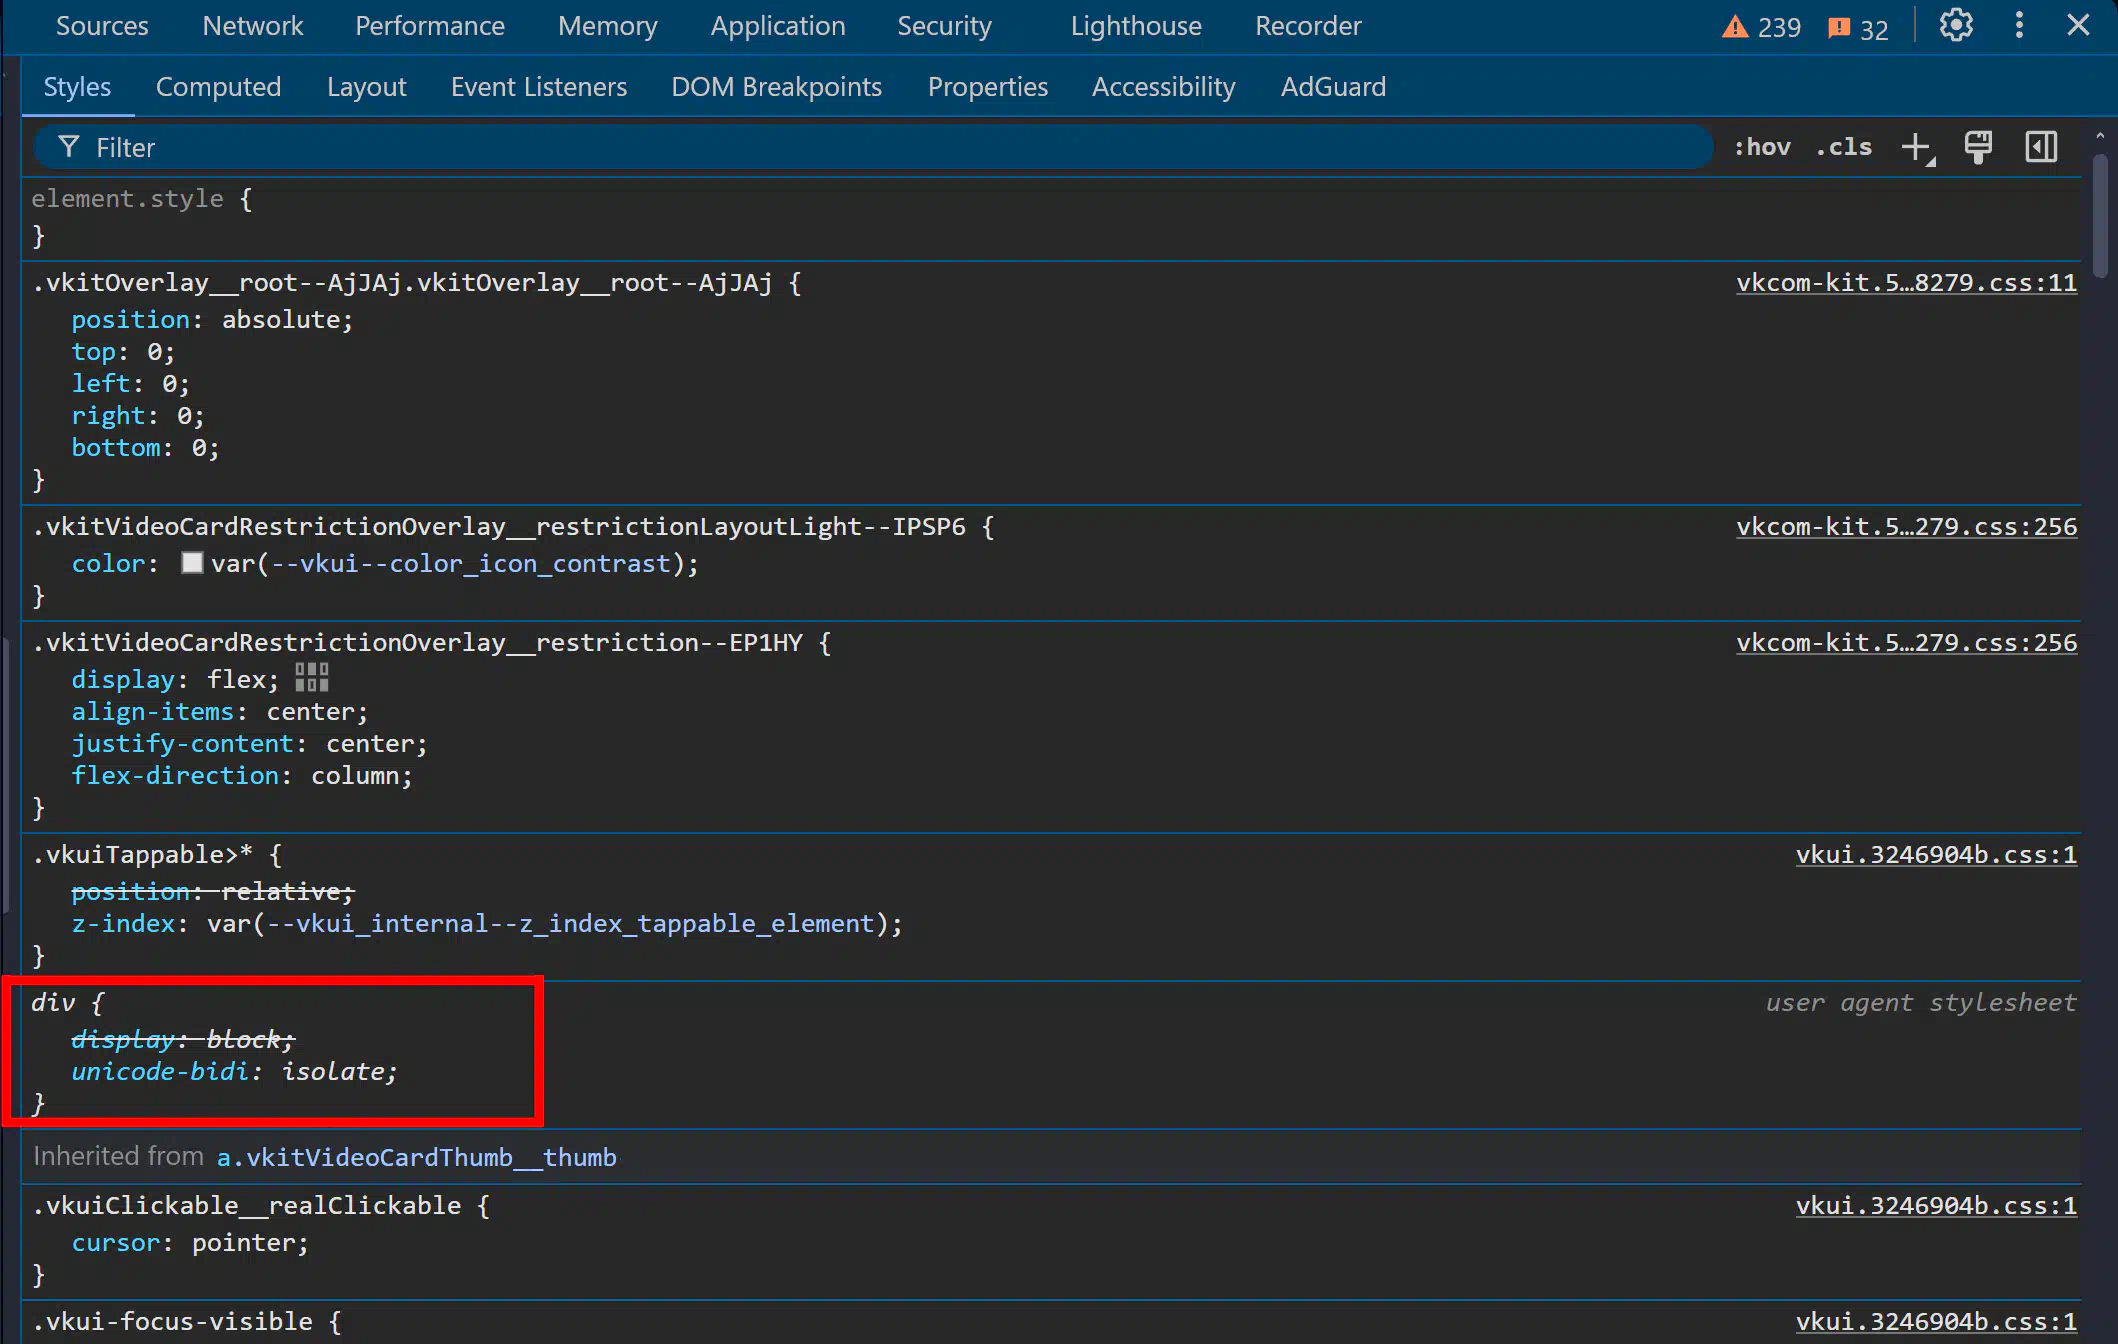The image size is (2118, 1344).
Task: Open vkcom-kit css:256 link for restriction--EP1HY rule
Action: 1906,643
